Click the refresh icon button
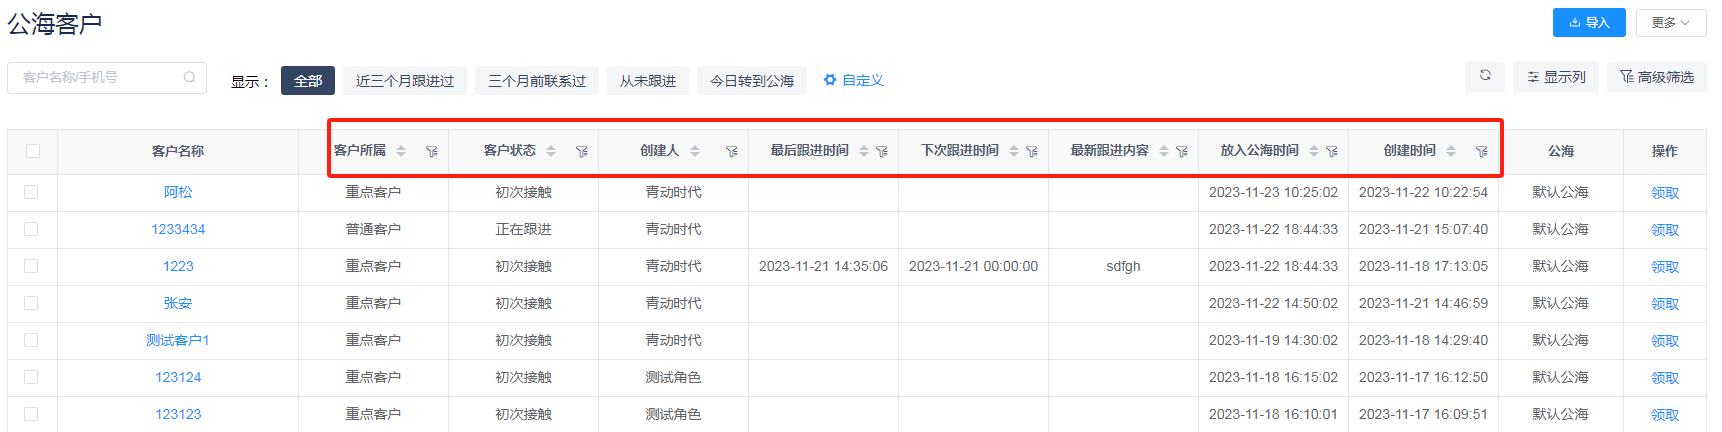Image resolution: width=1722 pixels, height=432 pixels. point(1485,76)
